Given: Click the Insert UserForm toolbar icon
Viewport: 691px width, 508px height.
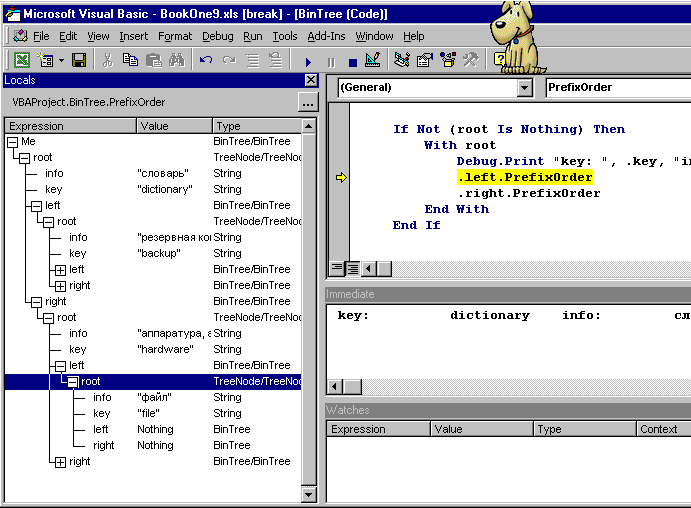Looking at the screenshot, I should click(x=45, y=60).
